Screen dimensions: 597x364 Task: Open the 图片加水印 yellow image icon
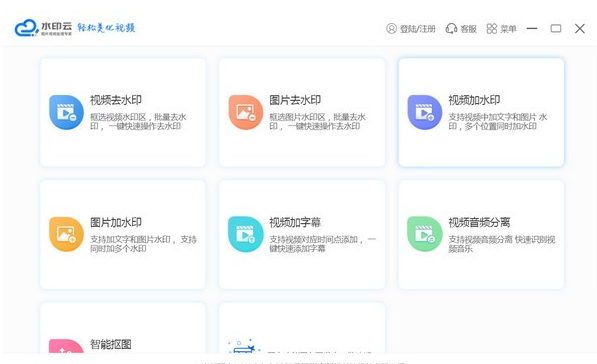point(66,234)
